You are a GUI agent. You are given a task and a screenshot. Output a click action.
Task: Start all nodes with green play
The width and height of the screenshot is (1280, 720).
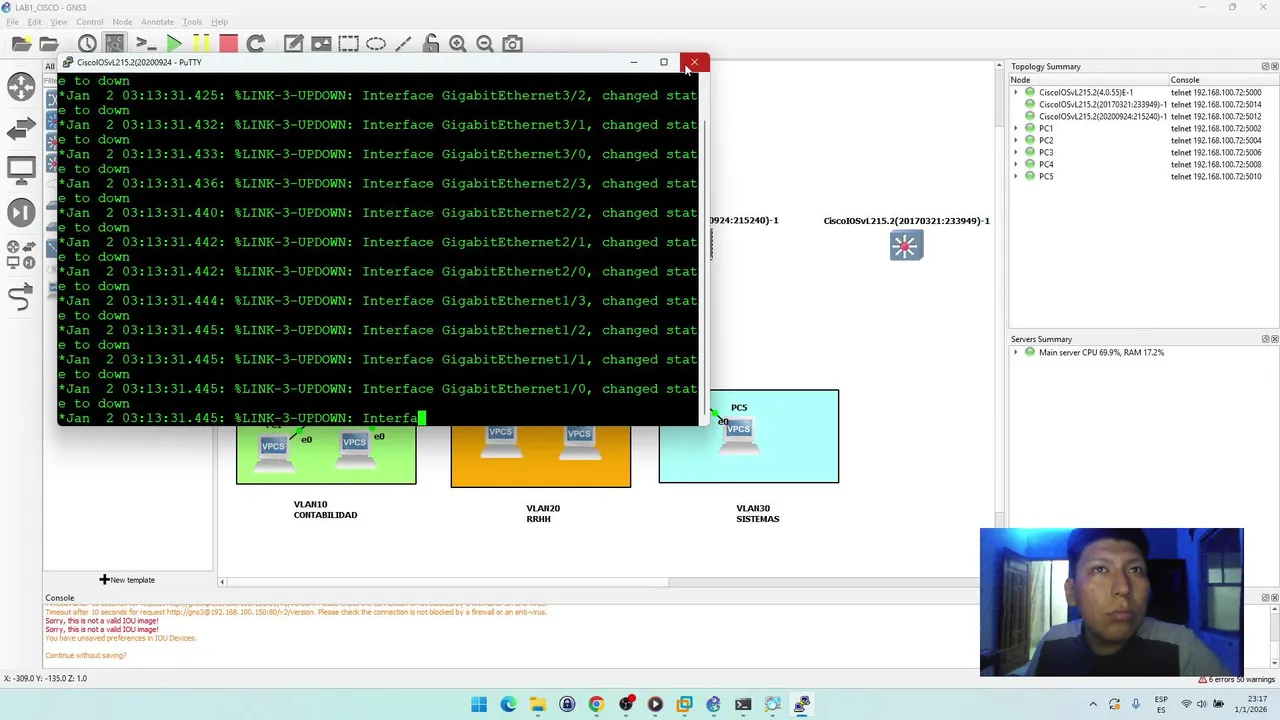click(174, 44)
